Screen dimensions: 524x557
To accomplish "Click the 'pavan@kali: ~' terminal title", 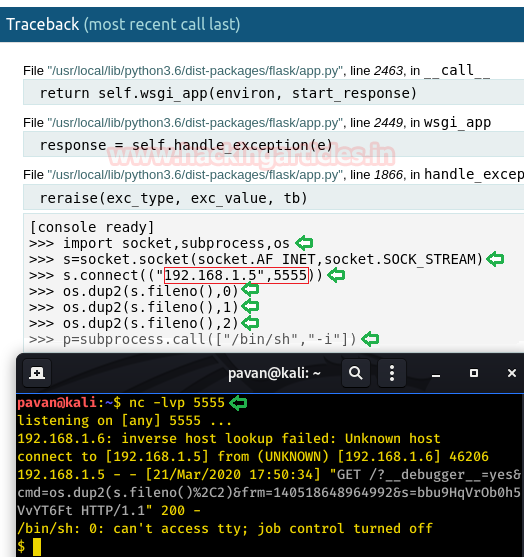I will point(274,373).
